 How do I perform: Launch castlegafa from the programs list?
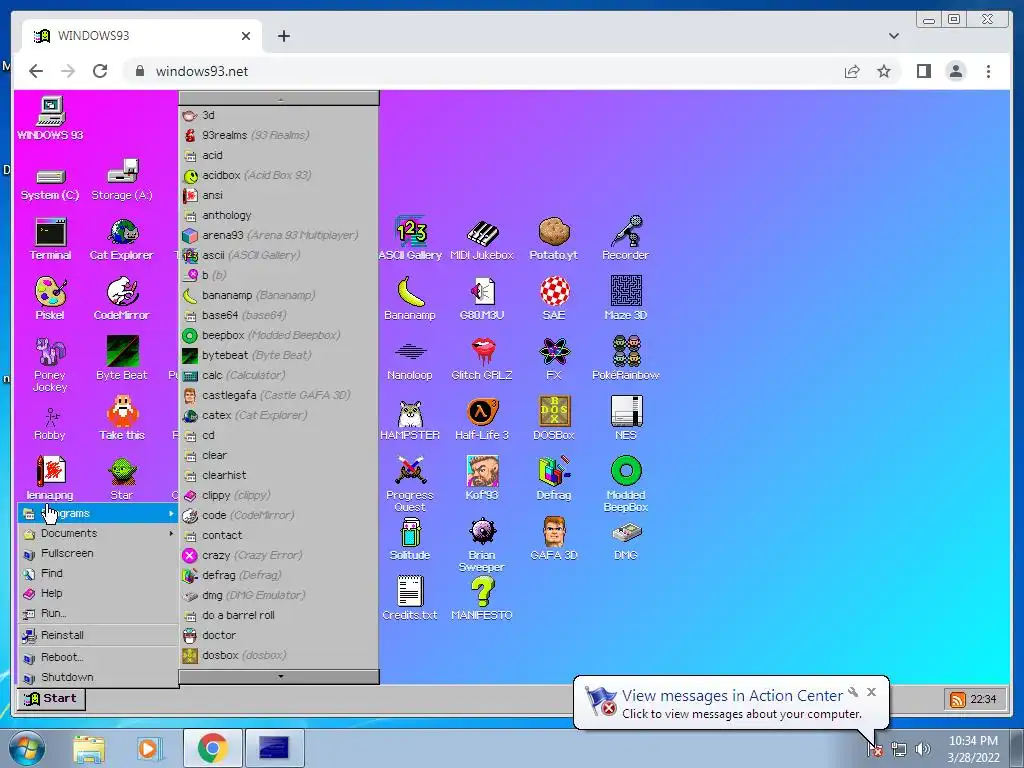point(279,395)
